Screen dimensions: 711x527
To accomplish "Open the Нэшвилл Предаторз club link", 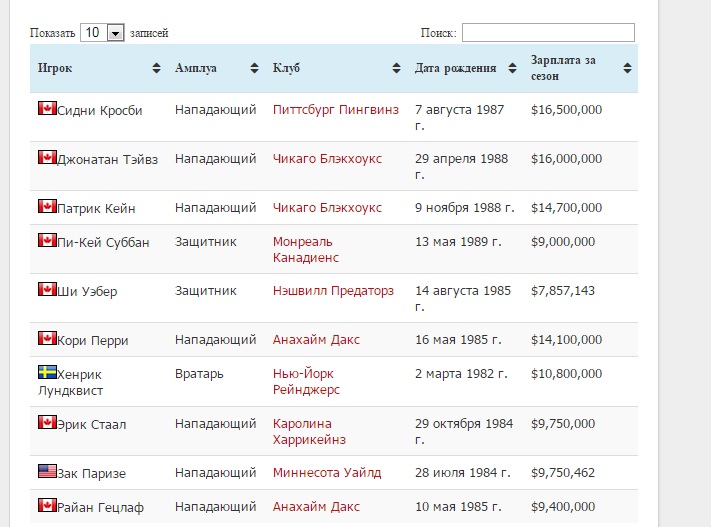I will (x=333, y=291).
